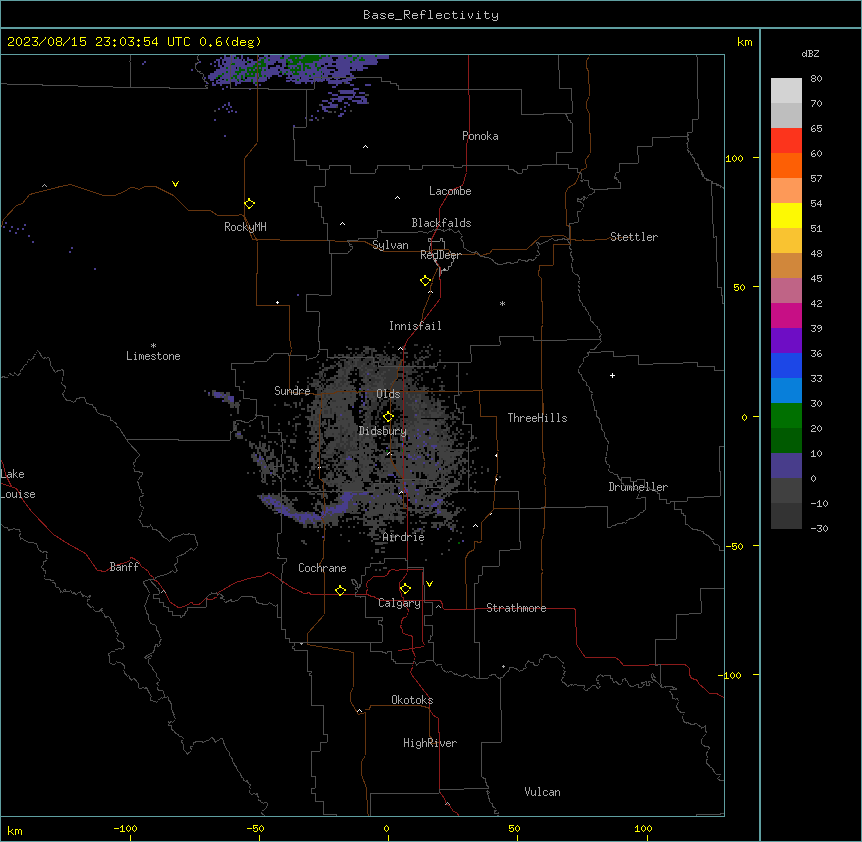Select the yellow diamond above the Calgary label

406,589
